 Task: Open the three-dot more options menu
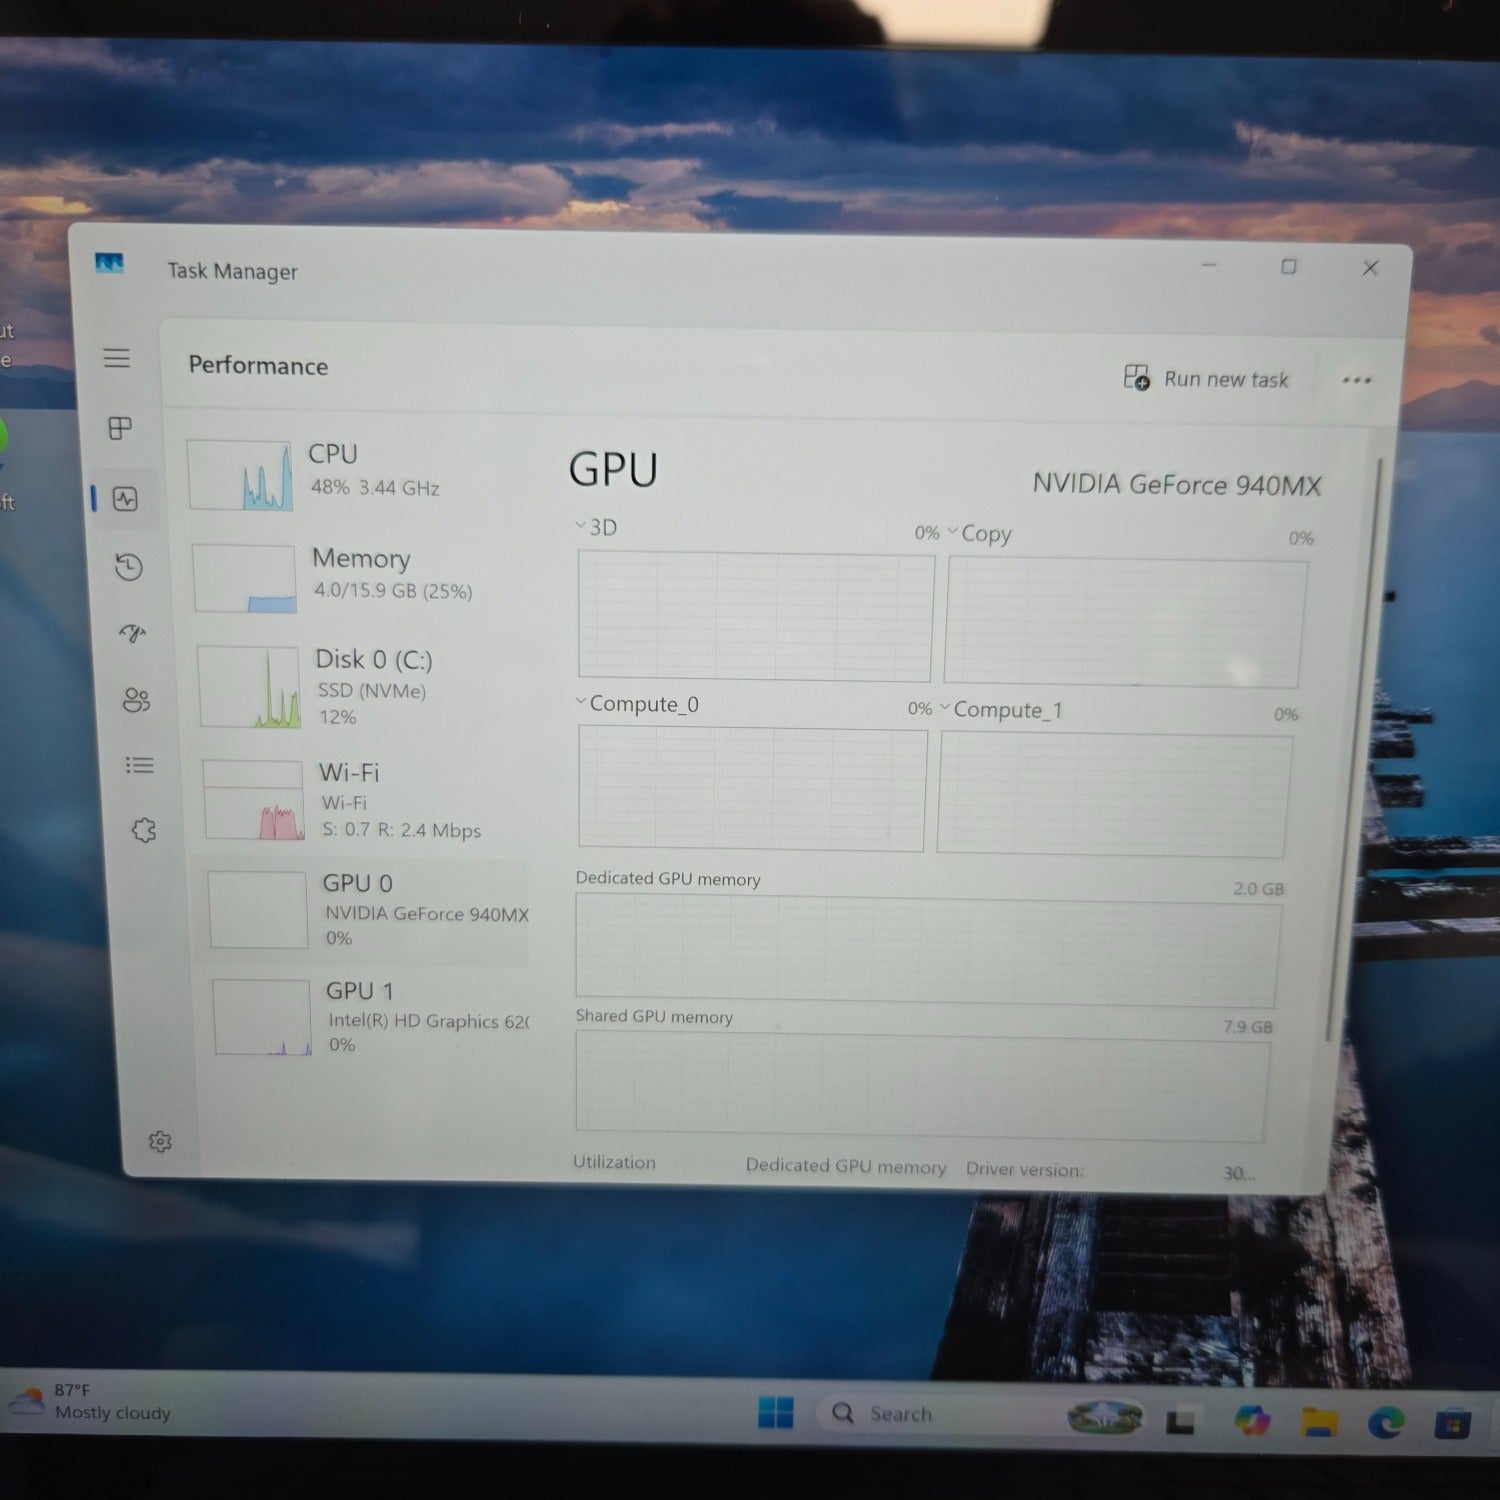click(1357, 380)
